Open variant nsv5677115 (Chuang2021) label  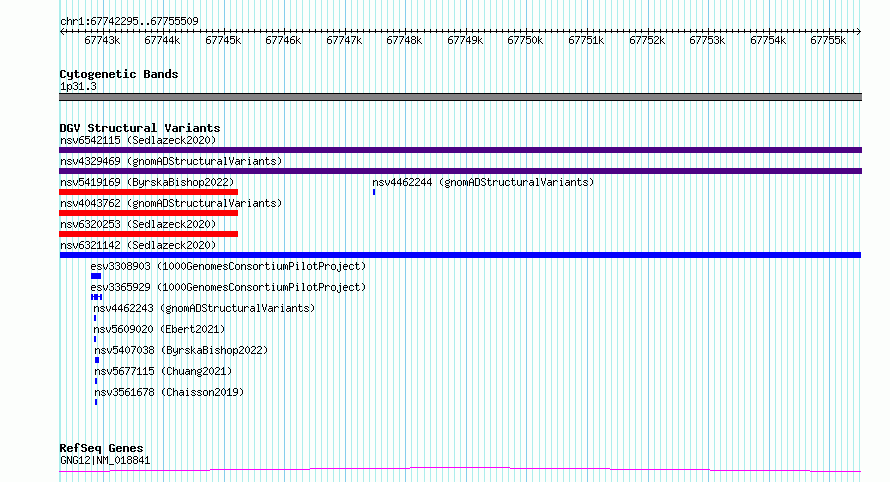[x=163, y=371]
